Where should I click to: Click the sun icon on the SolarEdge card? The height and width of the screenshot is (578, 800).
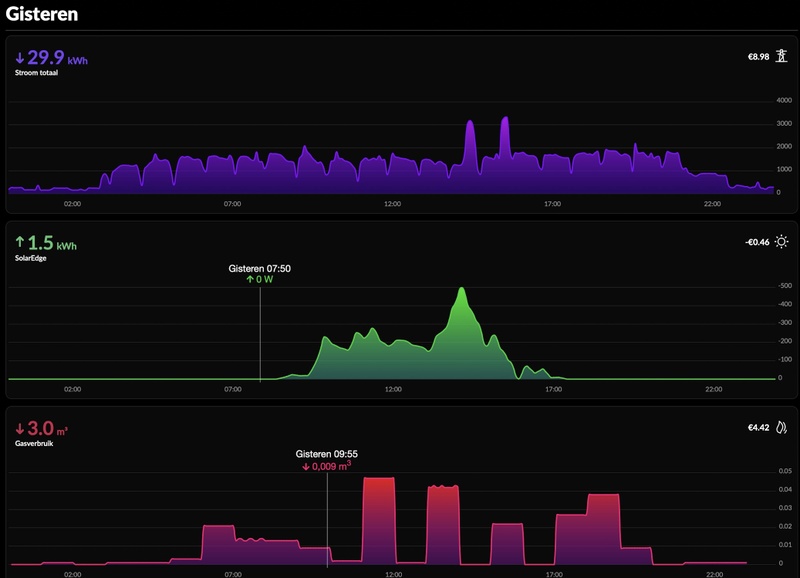[x=782, y=241]
